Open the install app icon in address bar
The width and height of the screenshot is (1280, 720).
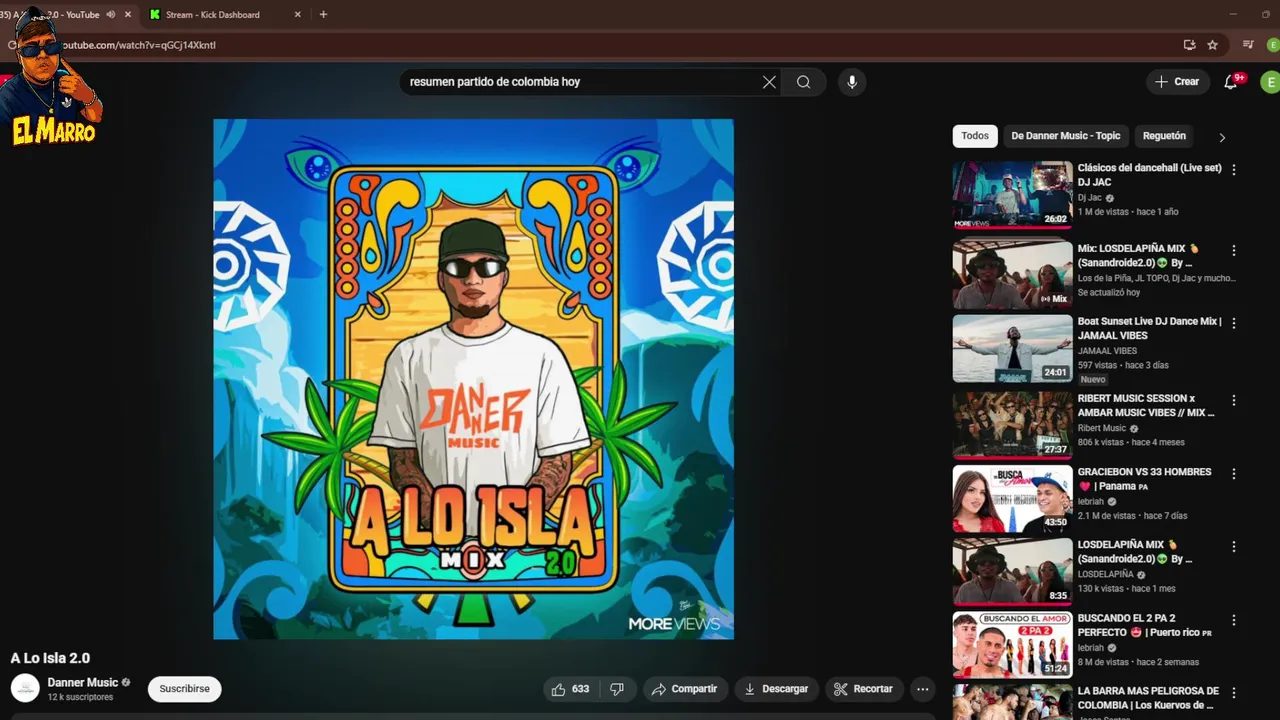1189,45
